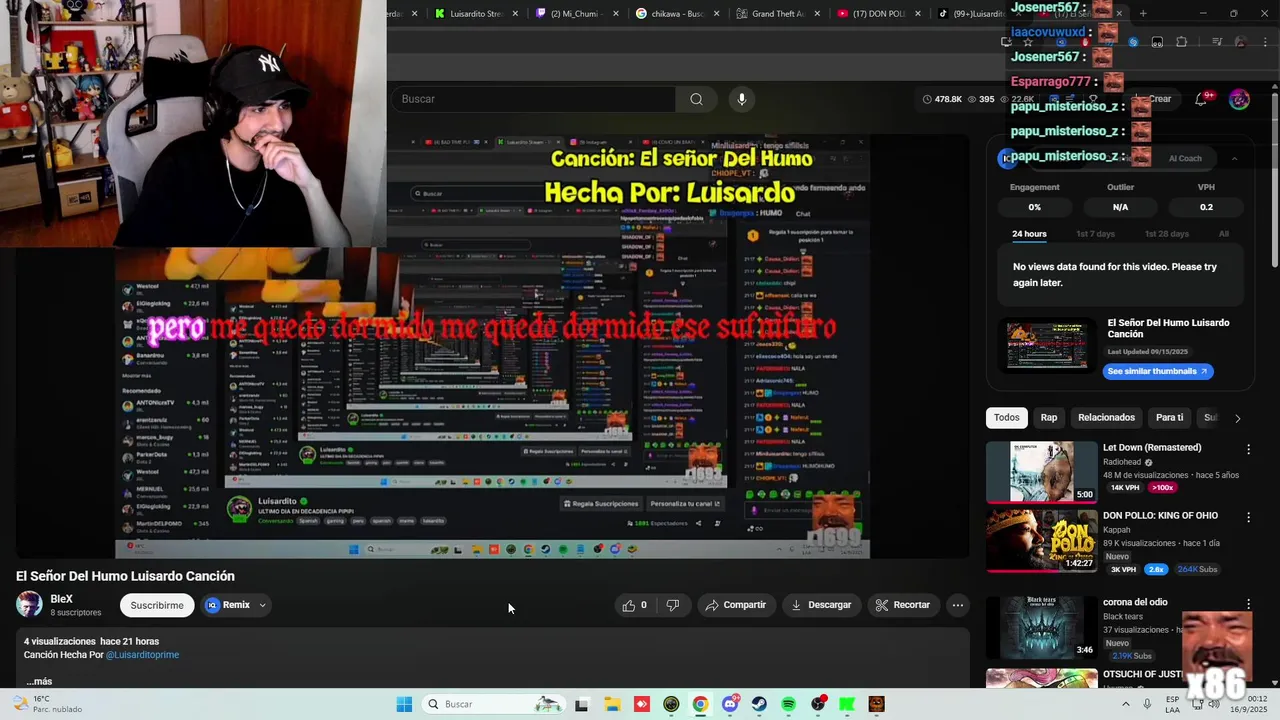Open the YouTube account avatar menu
The width and height of the screenshot is (1280, 720).
[x=1239, y=99]
